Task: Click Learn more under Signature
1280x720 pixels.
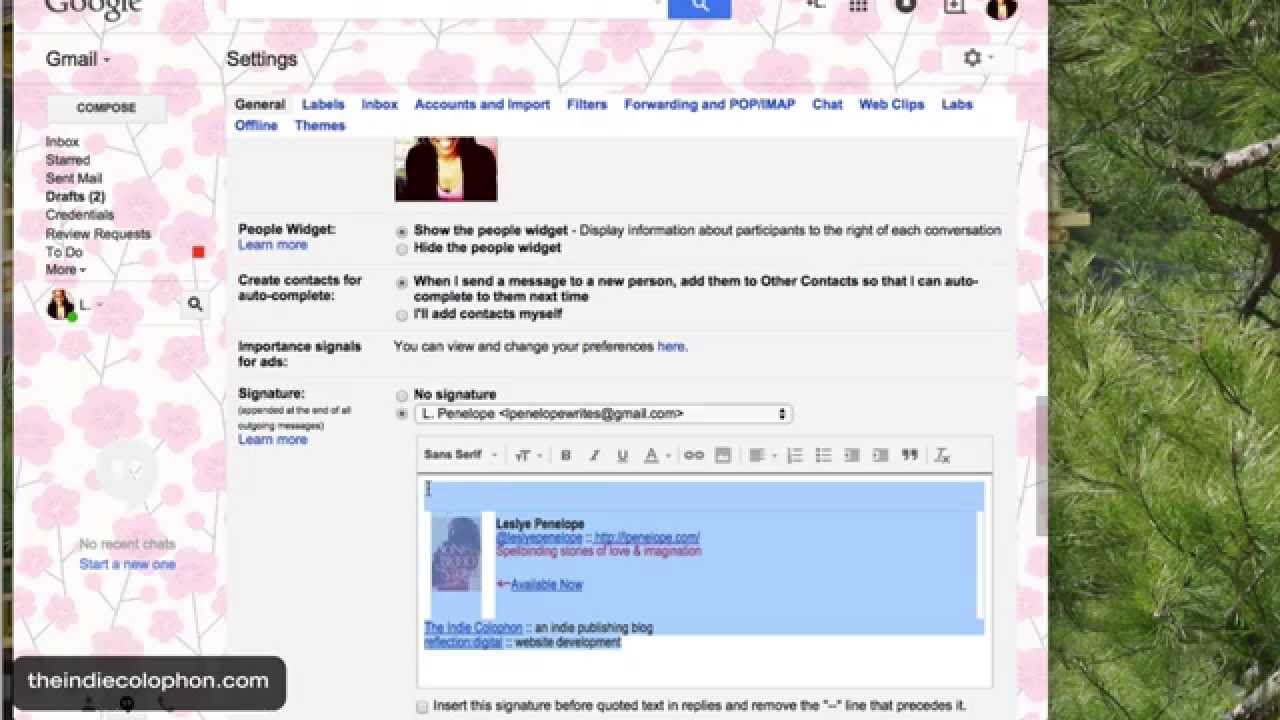Action: [x=272, y=439]
